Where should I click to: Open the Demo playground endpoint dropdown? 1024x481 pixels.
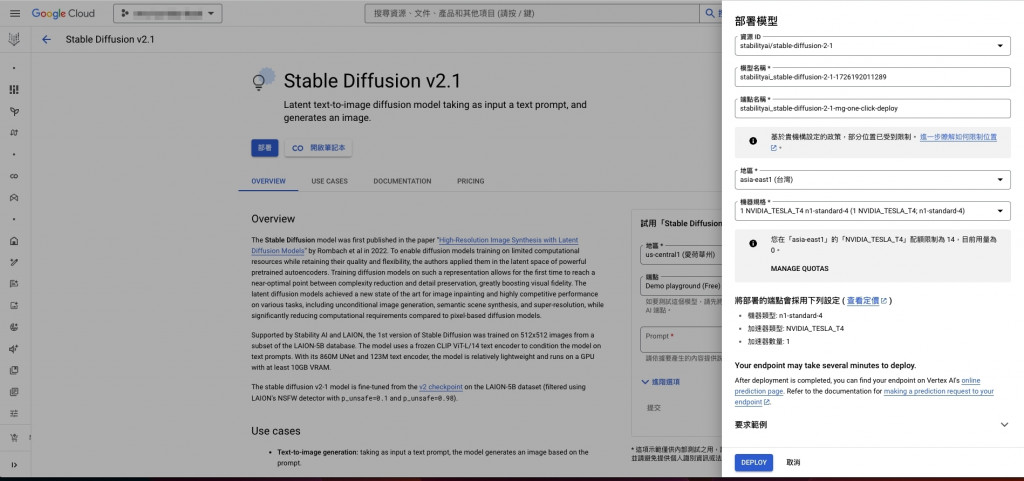coord(679,285)
